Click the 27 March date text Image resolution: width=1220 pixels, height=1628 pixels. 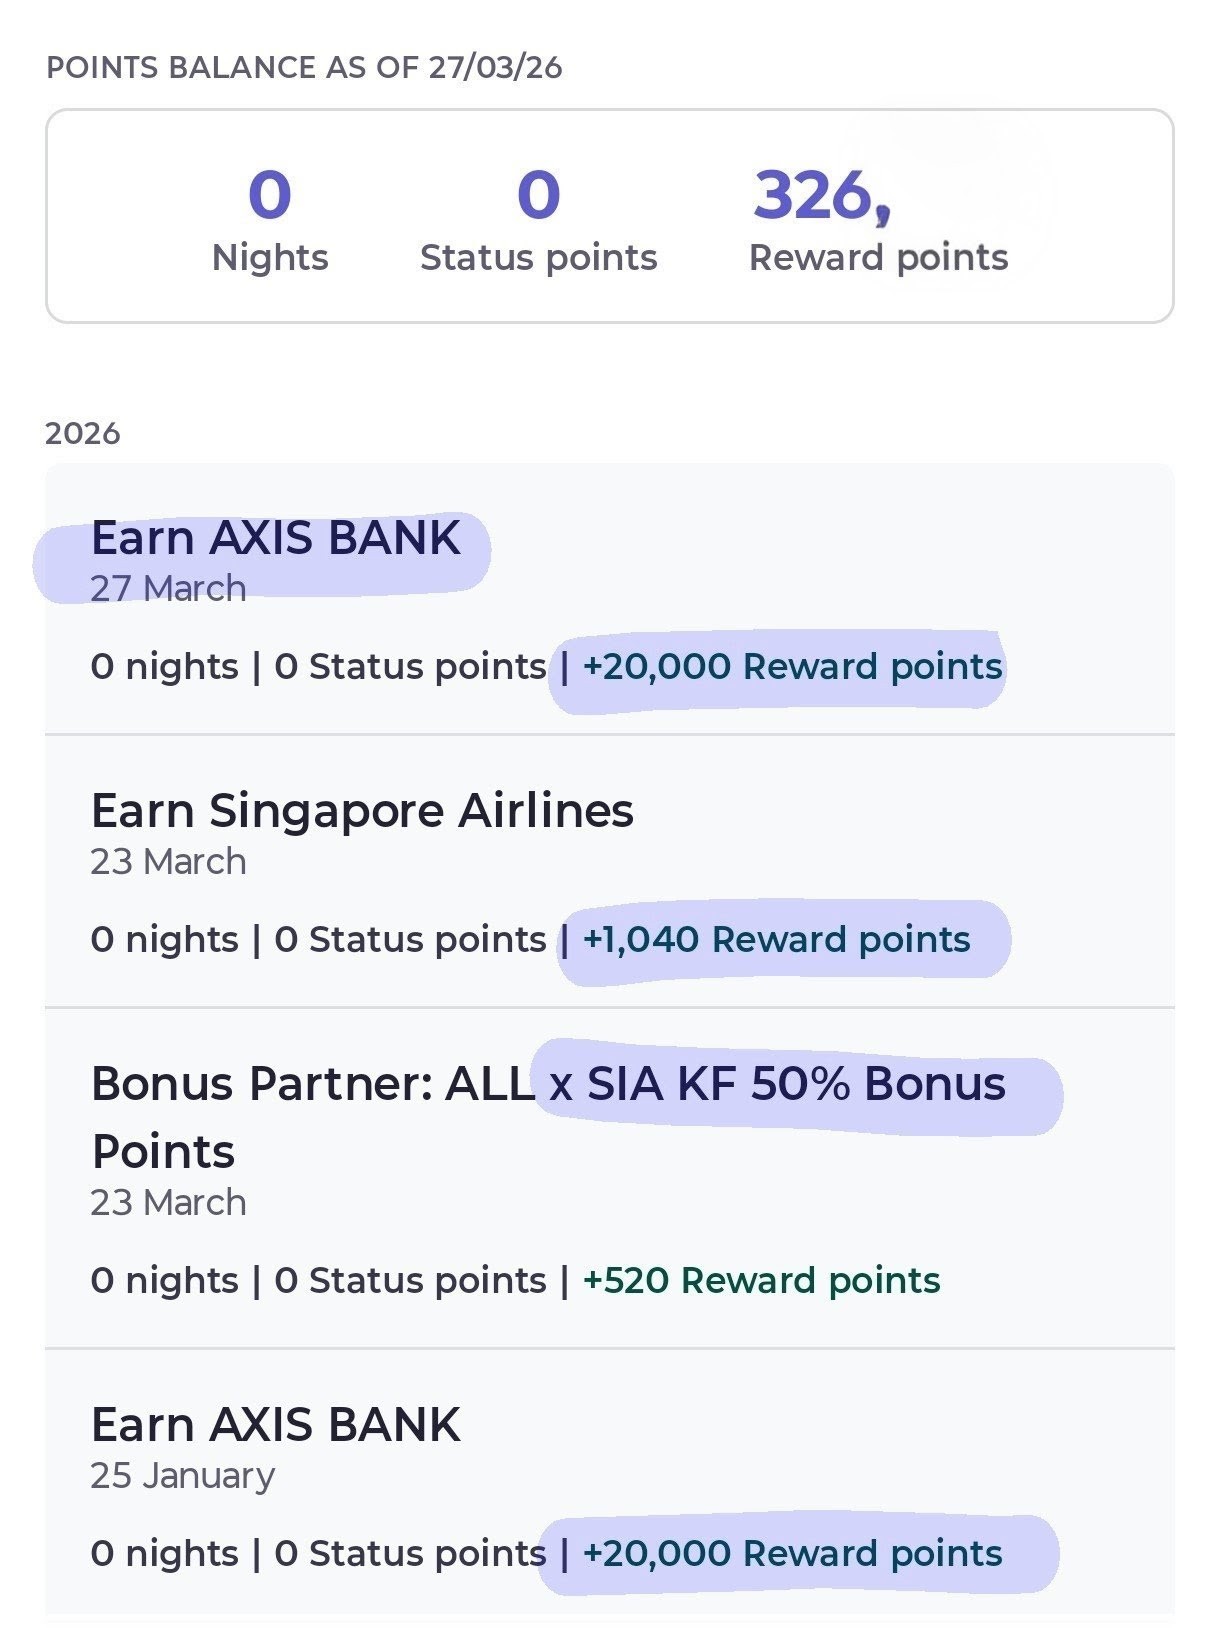[x=168, y=588]
